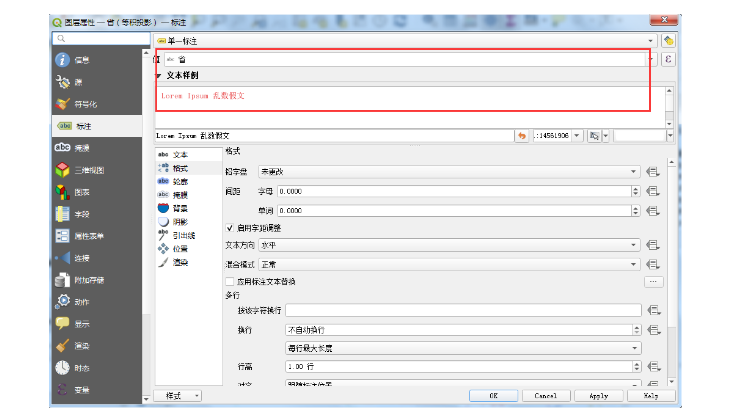Open the 值 field dropdown showing 省
The height and width of the screenshot is (416, 734).
coord(410,59)
